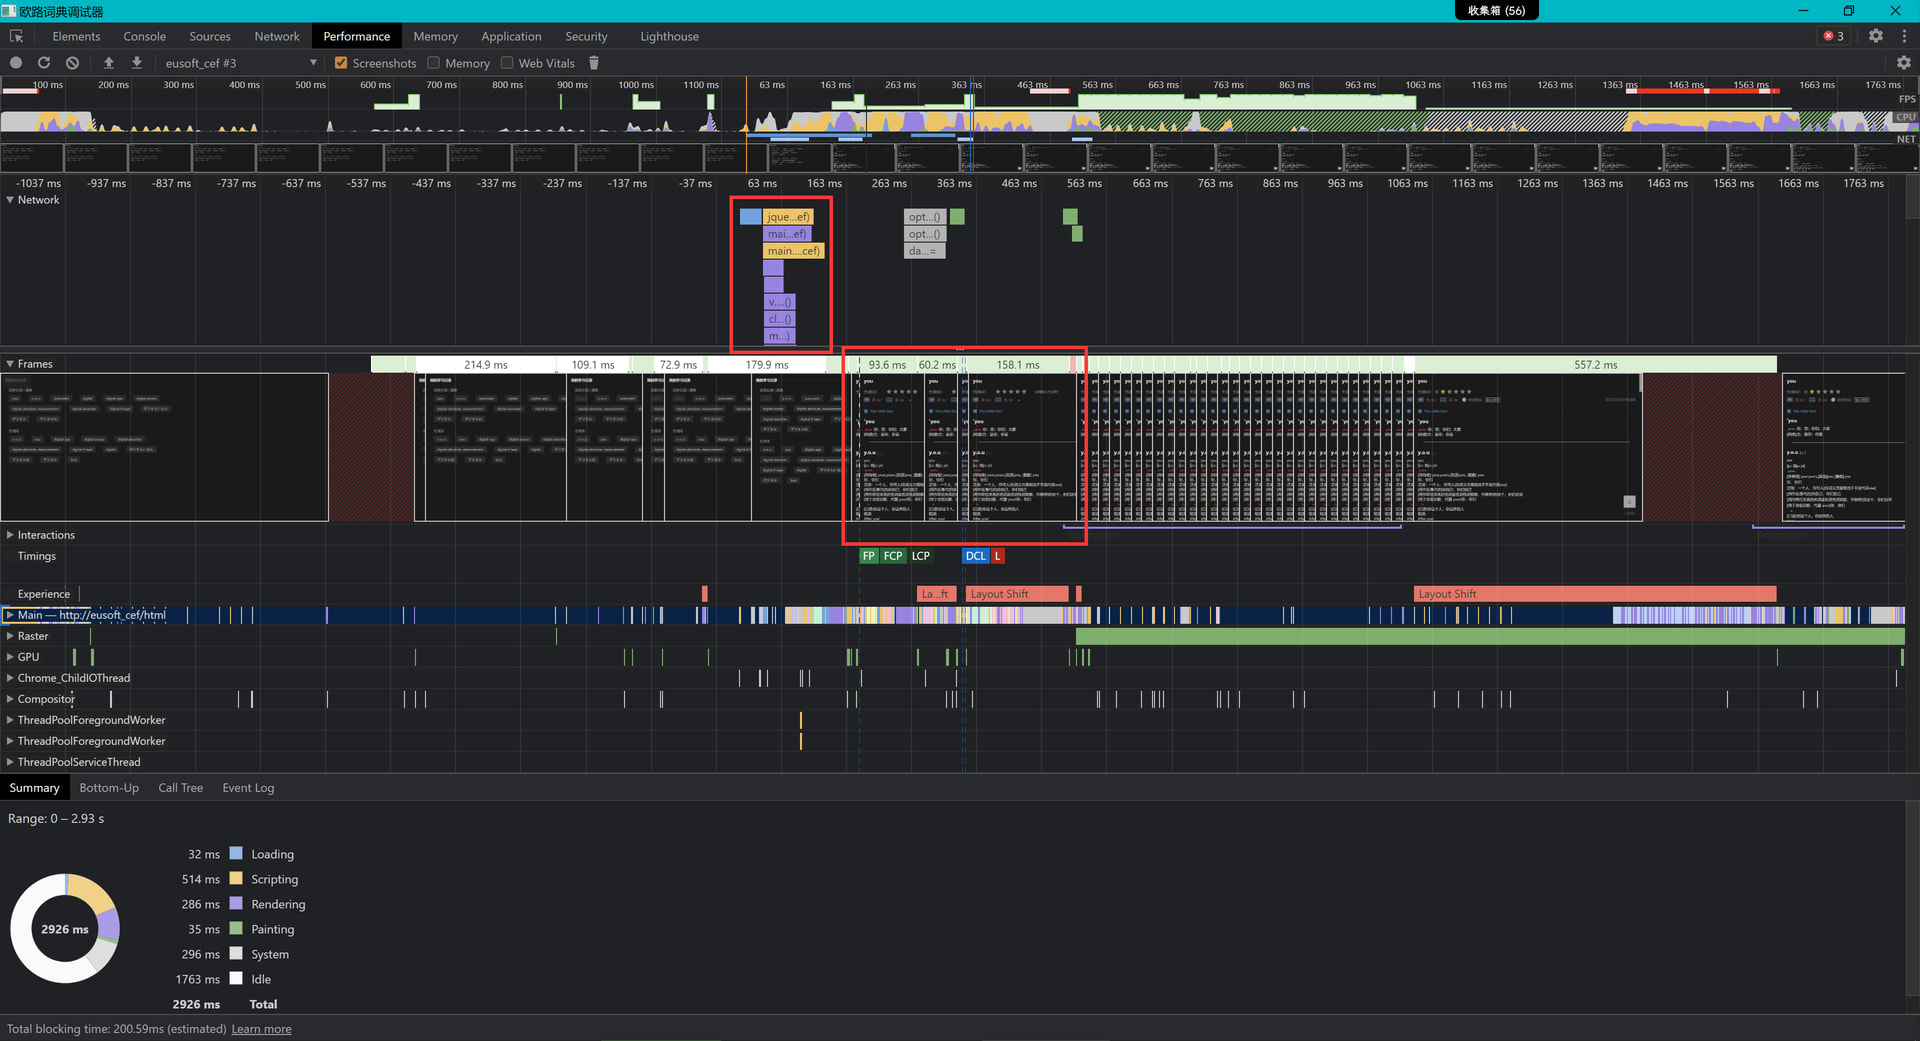Image resolution: width=1920 pixels, height=1041 pixels.
Task: Click the red error count badge
Action: coord(1833,36)
